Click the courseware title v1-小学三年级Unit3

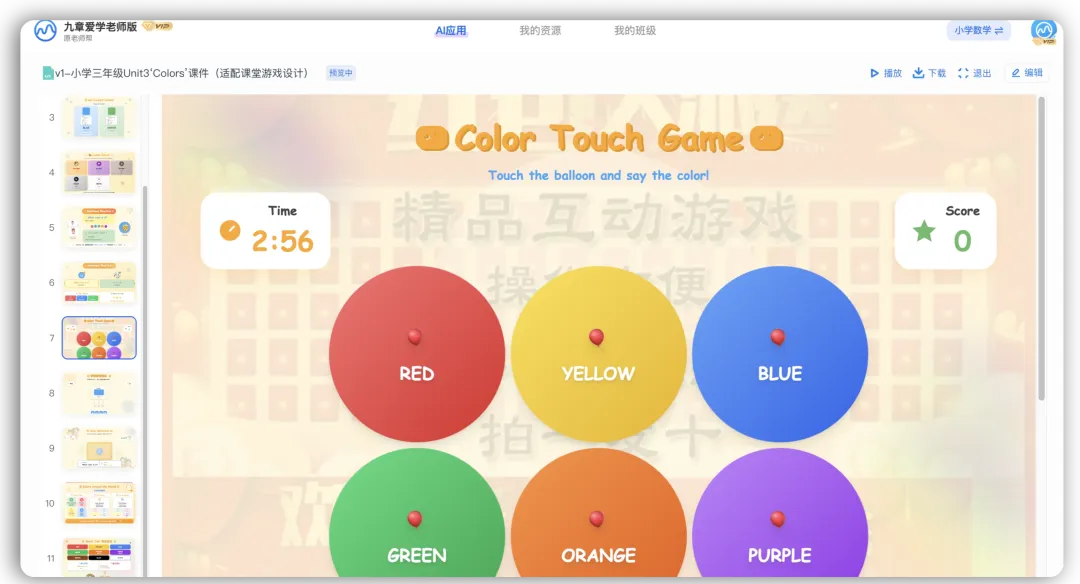coord(181,73)
